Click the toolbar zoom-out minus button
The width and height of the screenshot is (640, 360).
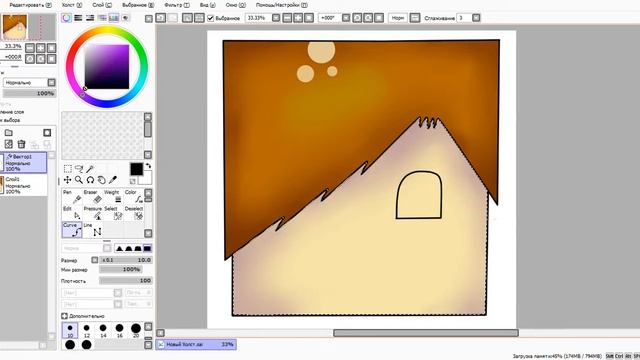(x=287, y=18)
